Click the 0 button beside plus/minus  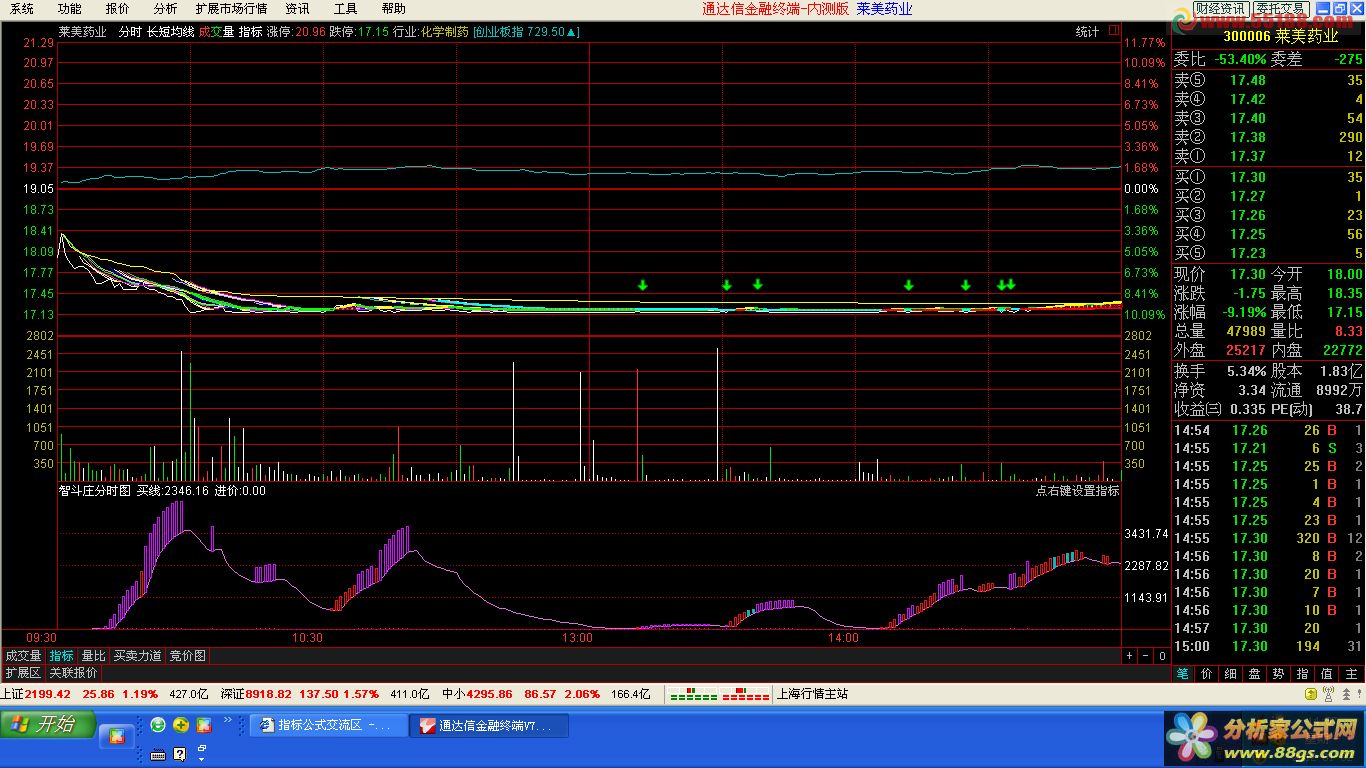1161,656
